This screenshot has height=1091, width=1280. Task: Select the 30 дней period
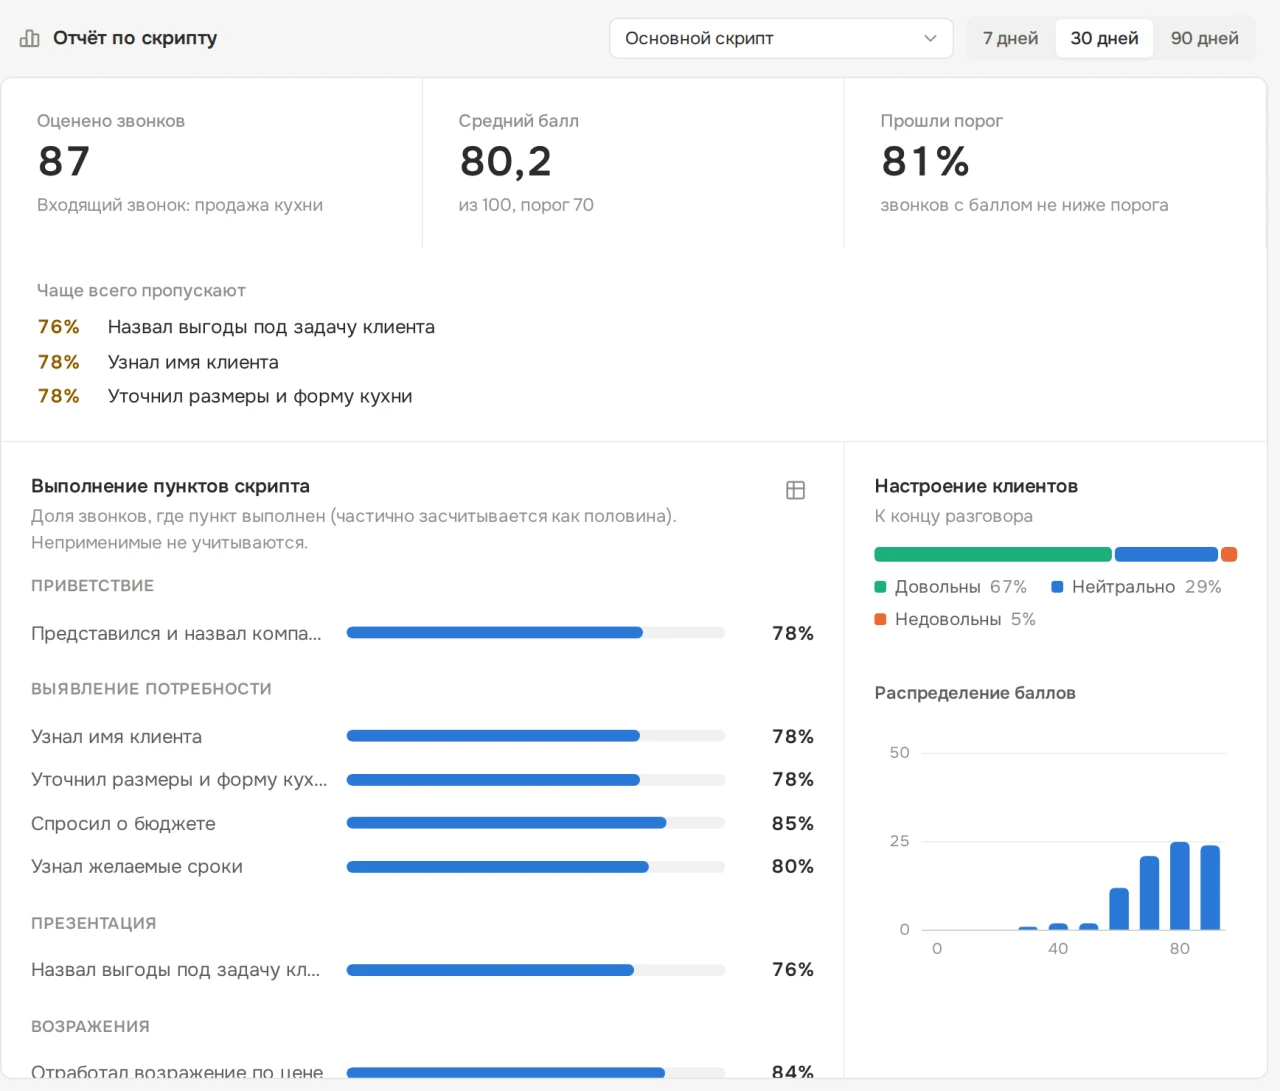[1104, 38]
